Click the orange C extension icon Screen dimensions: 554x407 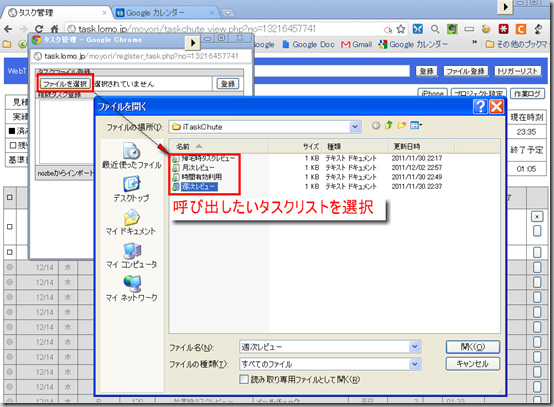(520, 29)
